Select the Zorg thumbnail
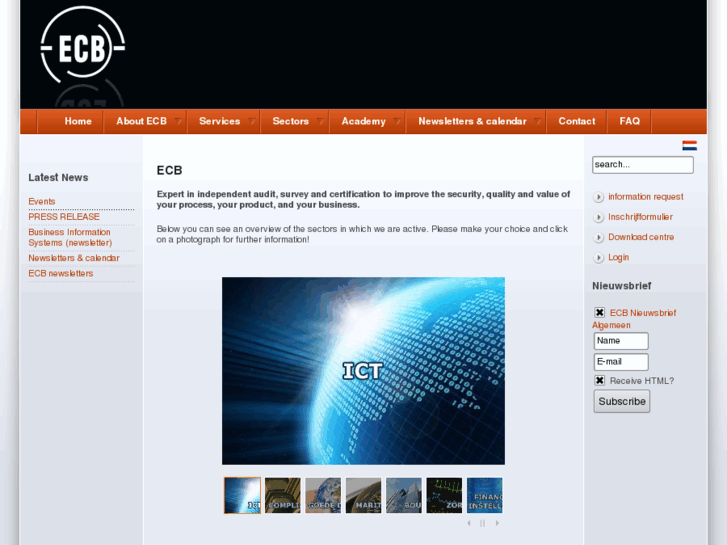The image size is (727, 545). [444, 495]
